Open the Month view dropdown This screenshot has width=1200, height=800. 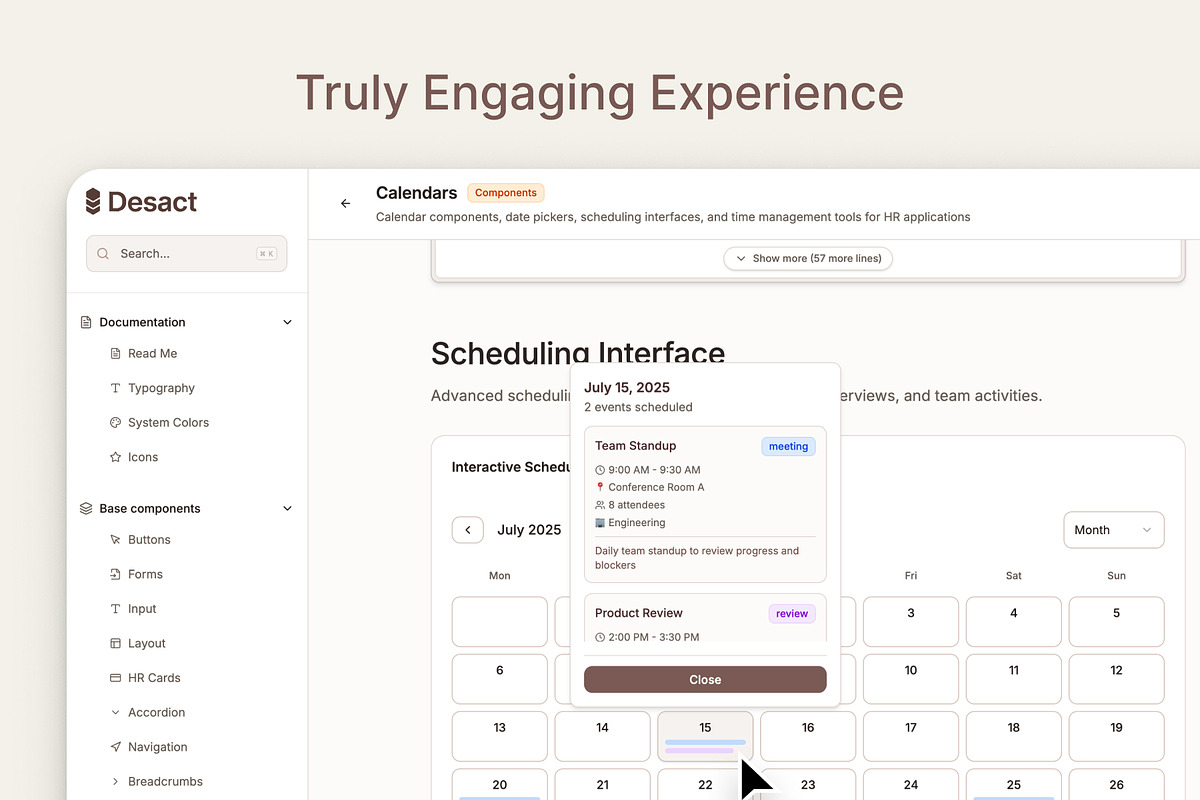point(1113,530)
